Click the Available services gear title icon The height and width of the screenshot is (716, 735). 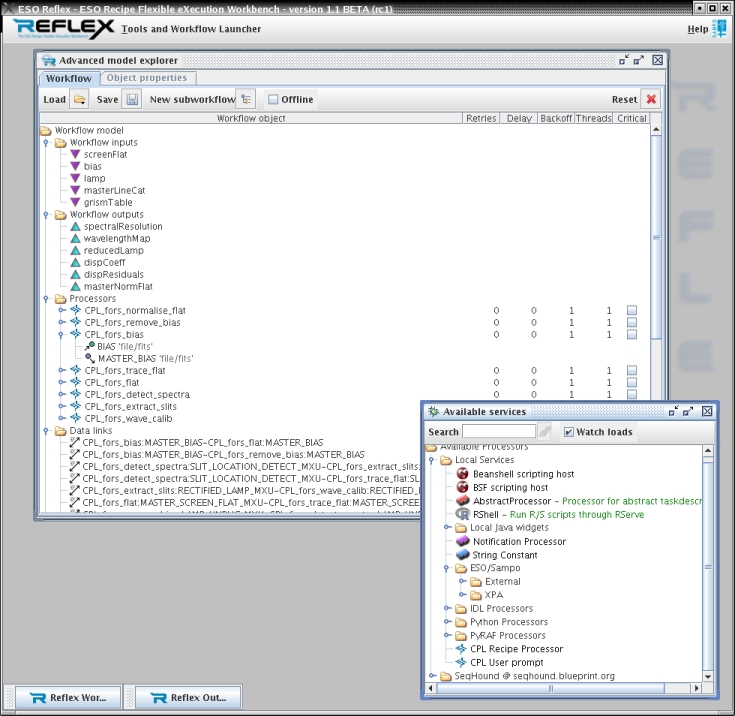point(434,412)
